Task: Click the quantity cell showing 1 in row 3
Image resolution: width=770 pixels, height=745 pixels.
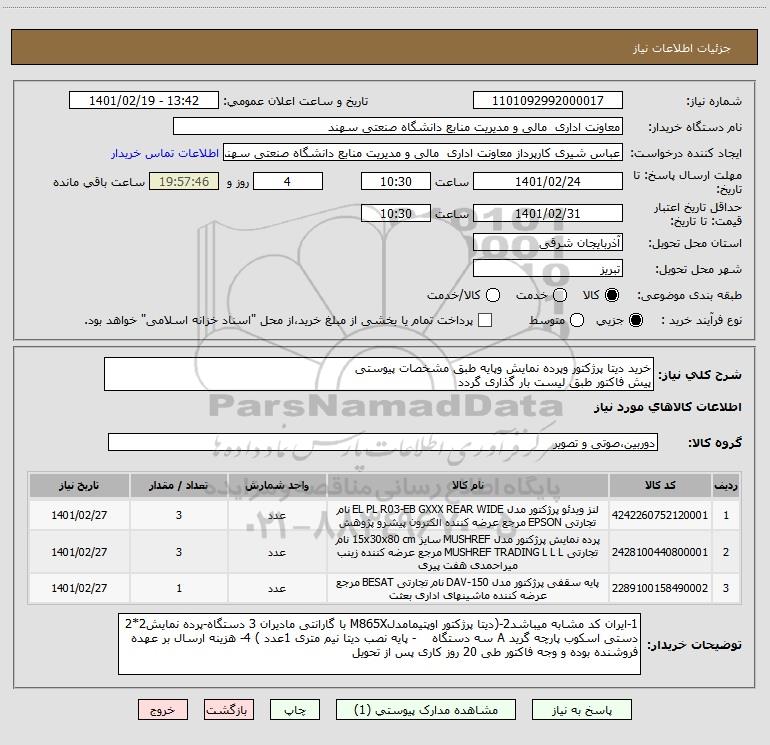Action: point(179,588)
